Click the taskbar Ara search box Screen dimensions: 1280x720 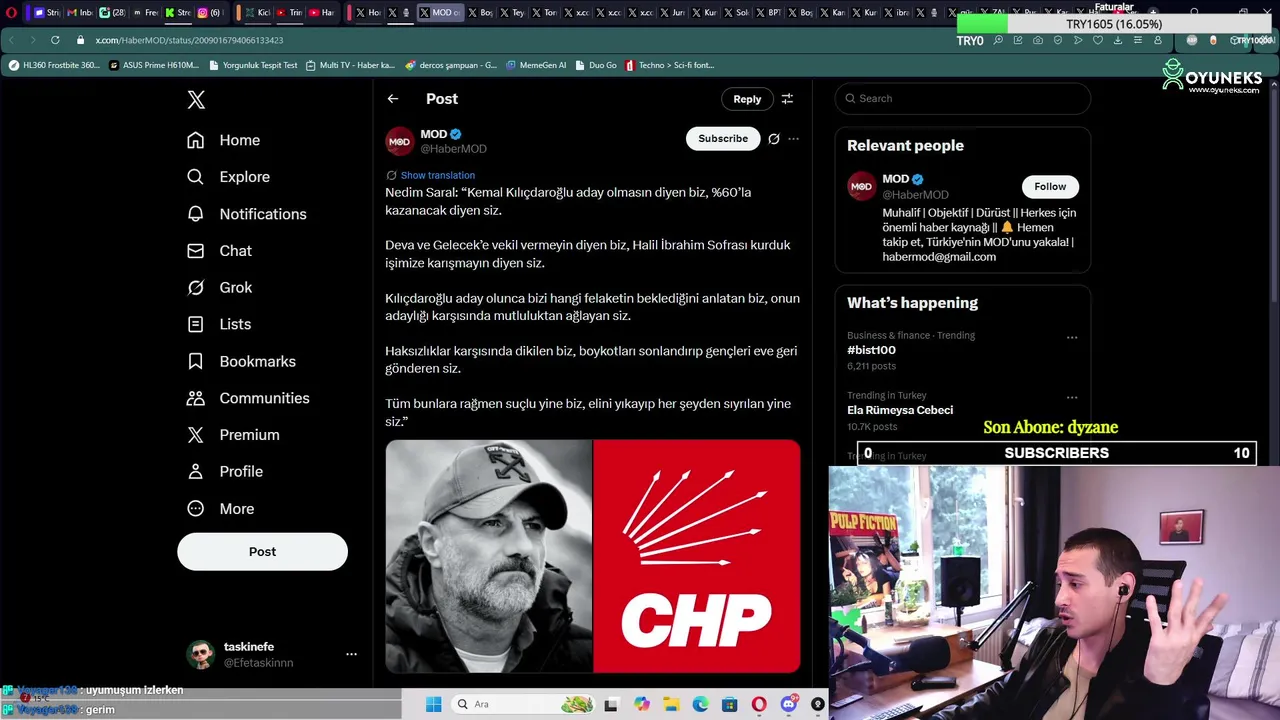[x=523, y=705]
